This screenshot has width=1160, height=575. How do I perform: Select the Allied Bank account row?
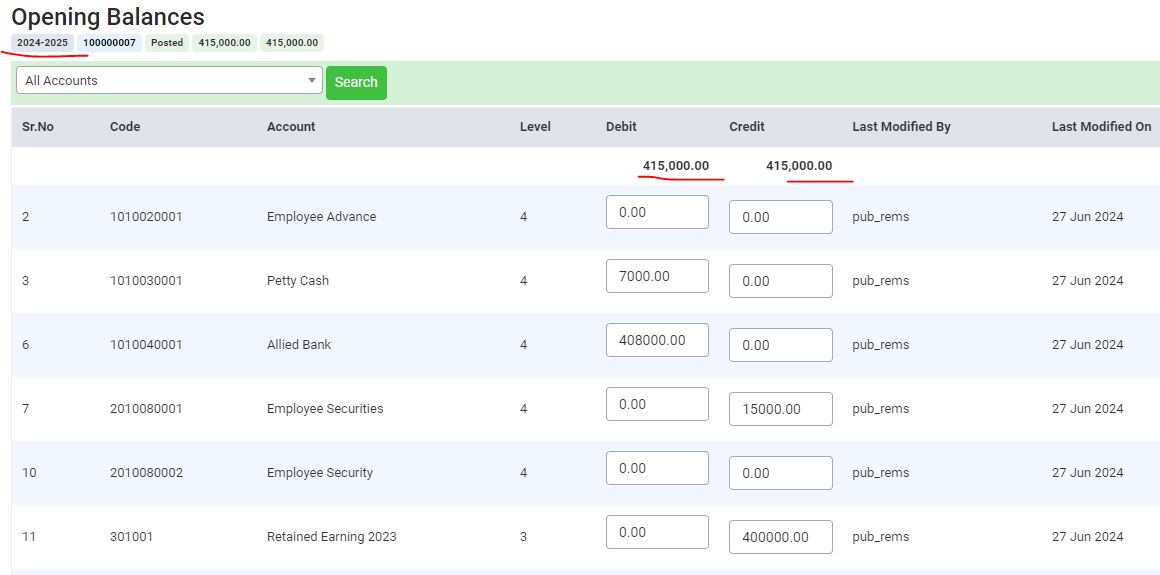pos(299,345)
